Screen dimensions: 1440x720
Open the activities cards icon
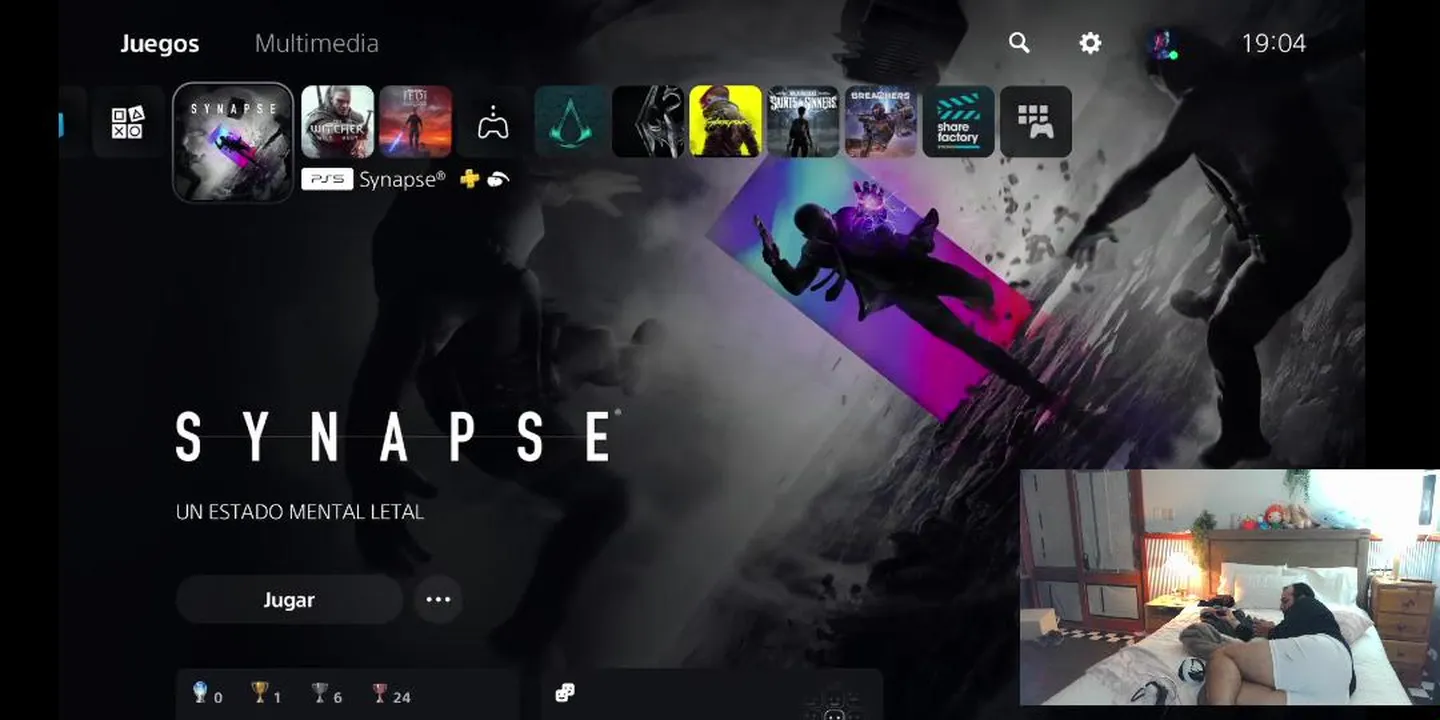point(565,692)
